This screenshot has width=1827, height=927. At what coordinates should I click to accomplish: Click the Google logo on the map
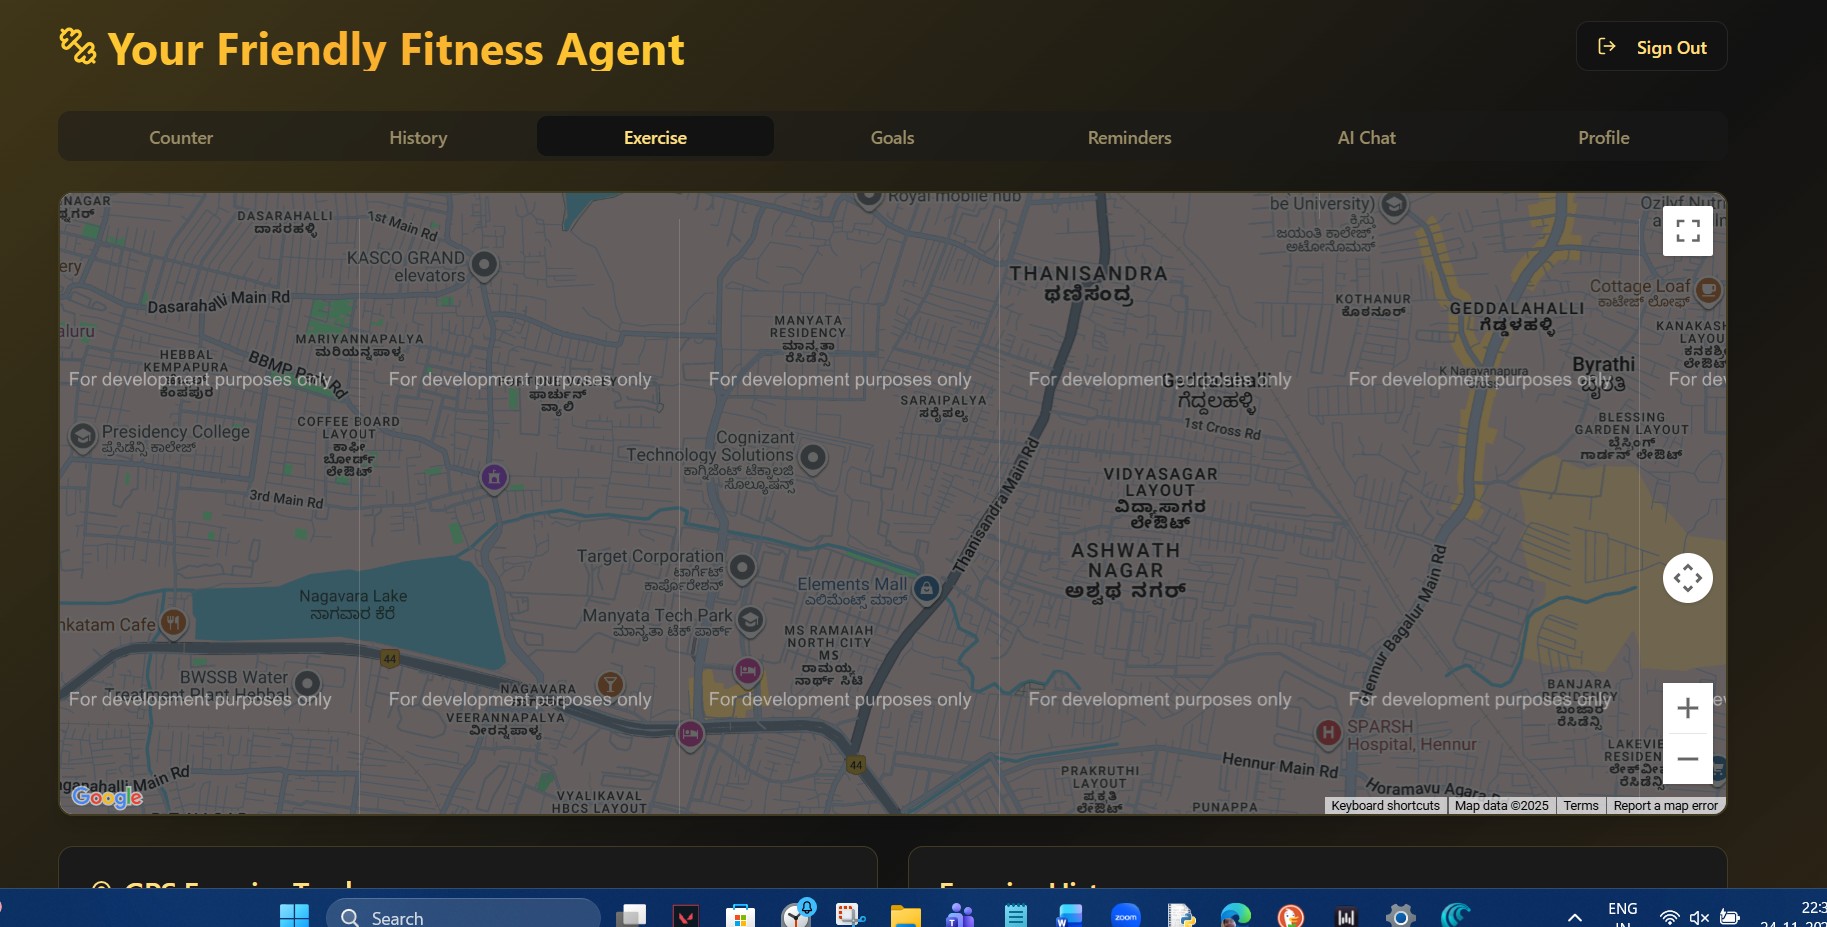(107, 797)
